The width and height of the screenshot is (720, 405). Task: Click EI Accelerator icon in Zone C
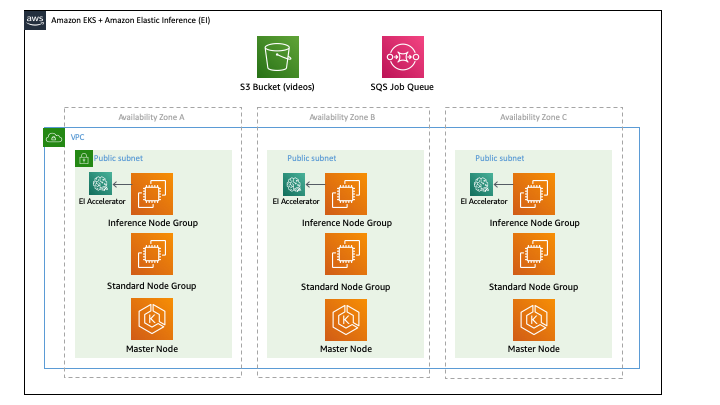481,184
